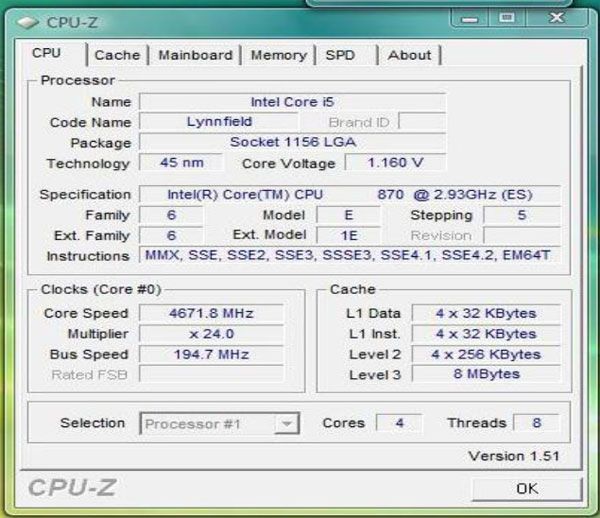This screenshot has width=600, height=518.
Task: Click the Name field showing Intel Core i5
Action: [x=292, y=102]
